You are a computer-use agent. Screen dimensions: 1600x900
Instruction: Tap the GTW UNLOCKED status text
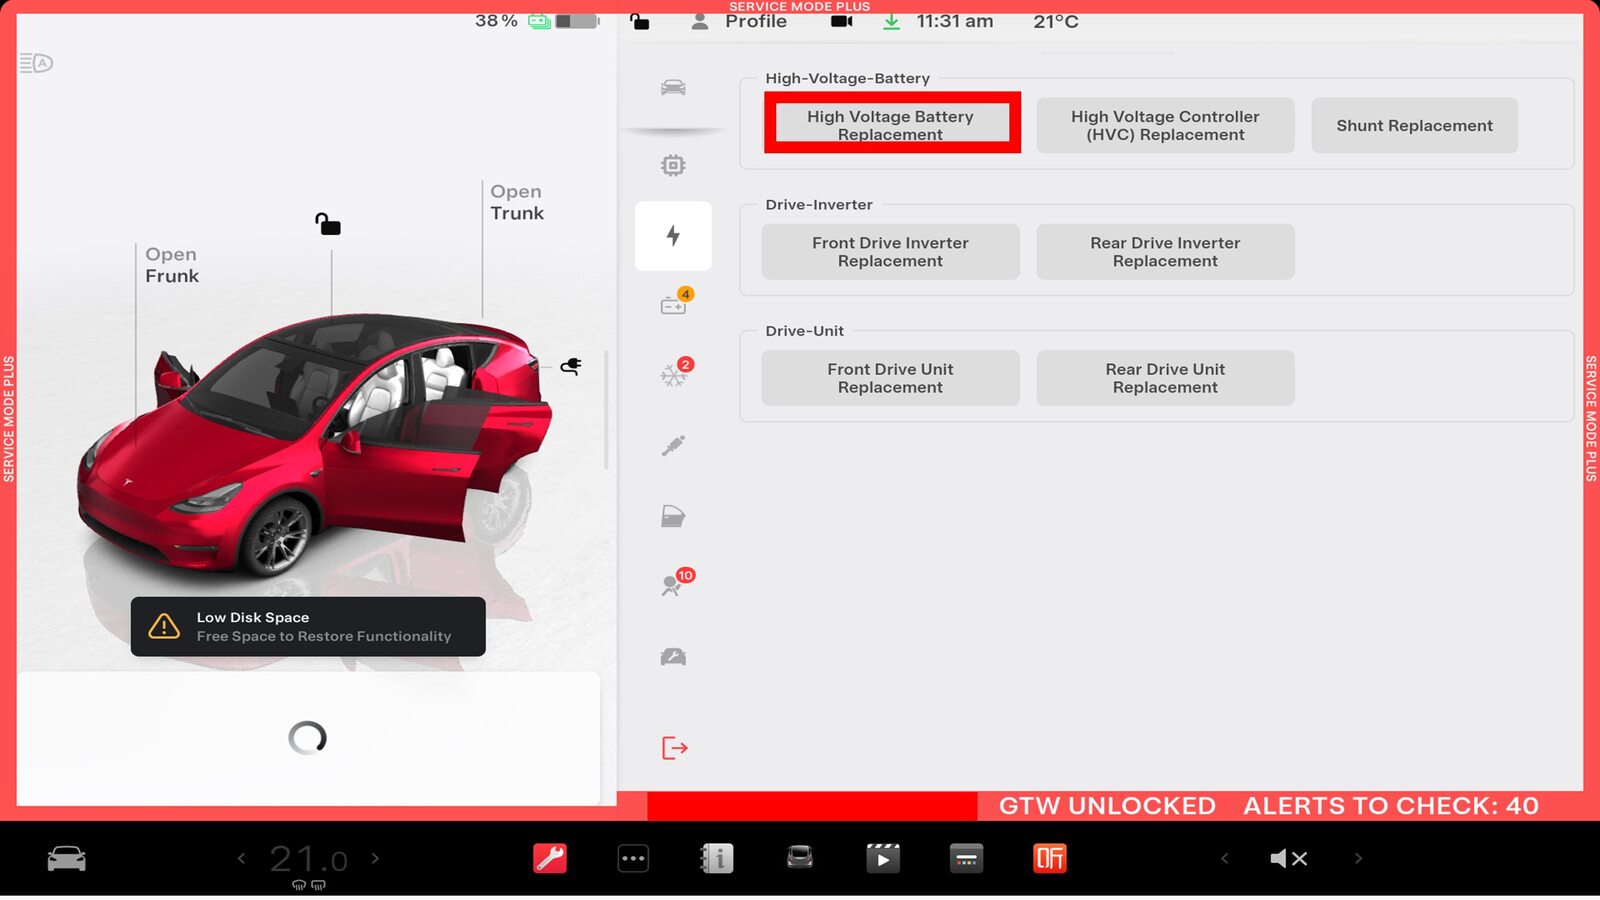pyautogui.click(x=1107, y=806)
